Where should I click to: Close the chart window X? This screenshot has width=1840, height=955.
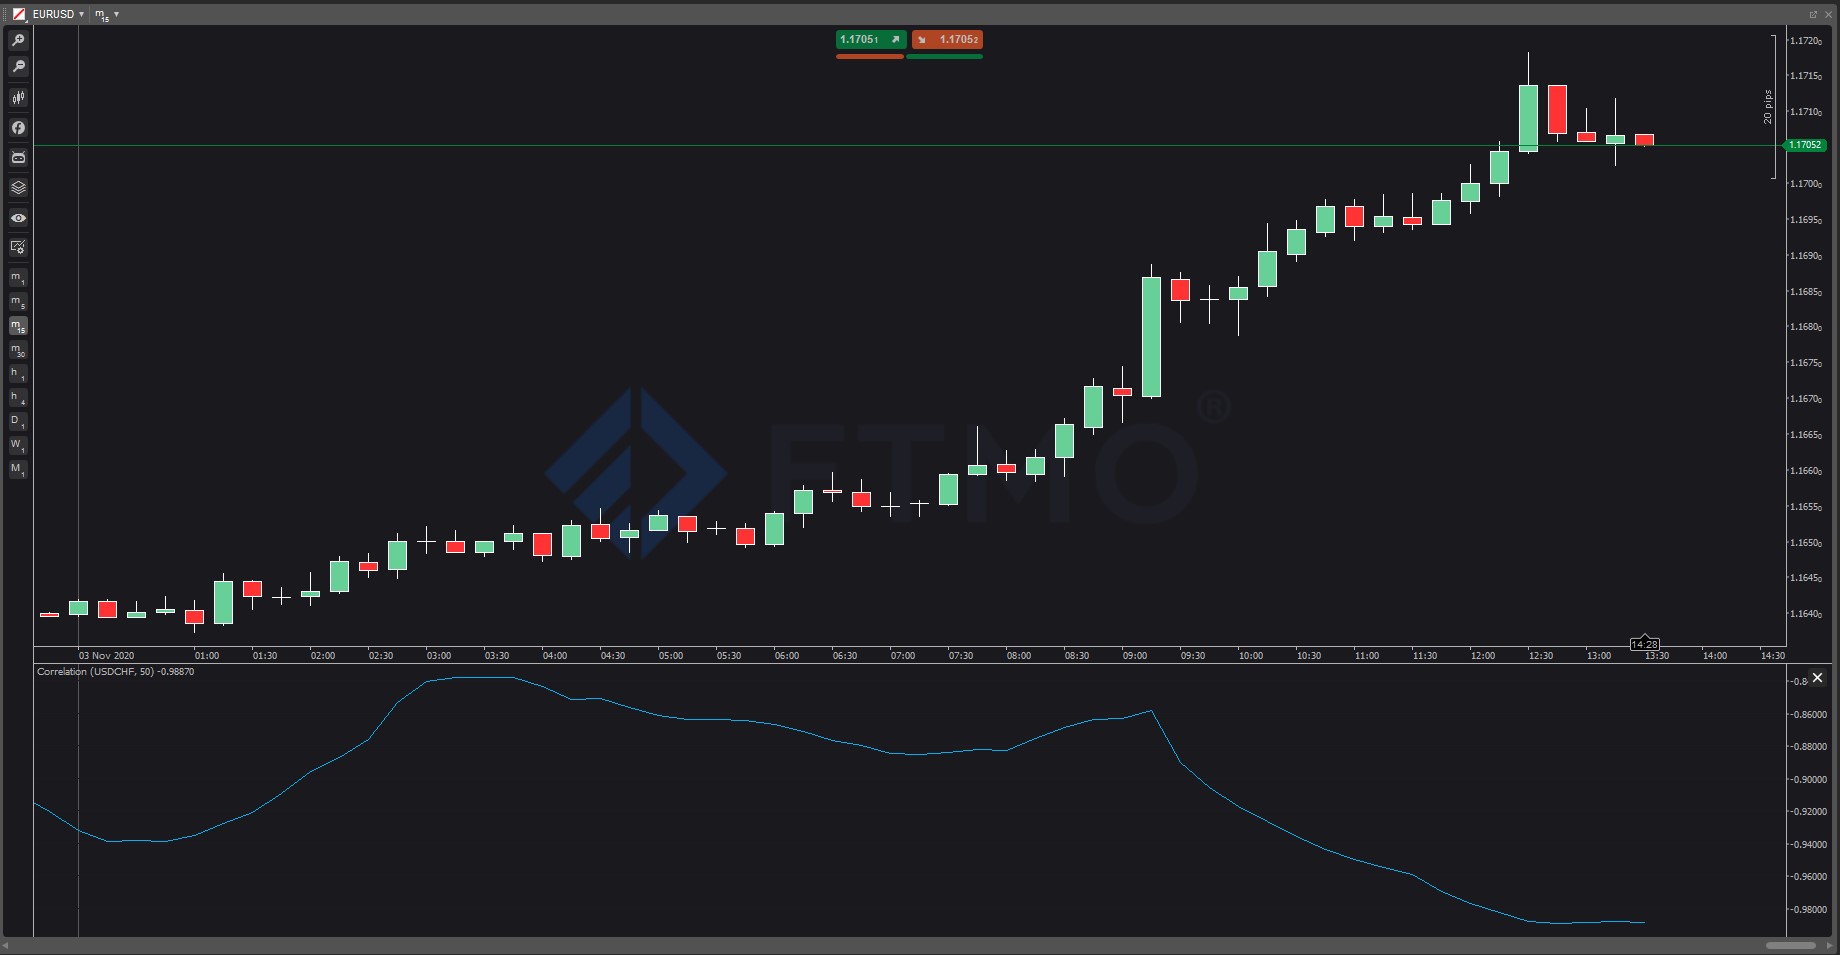pyautogui.click(x=1828, y=14)
